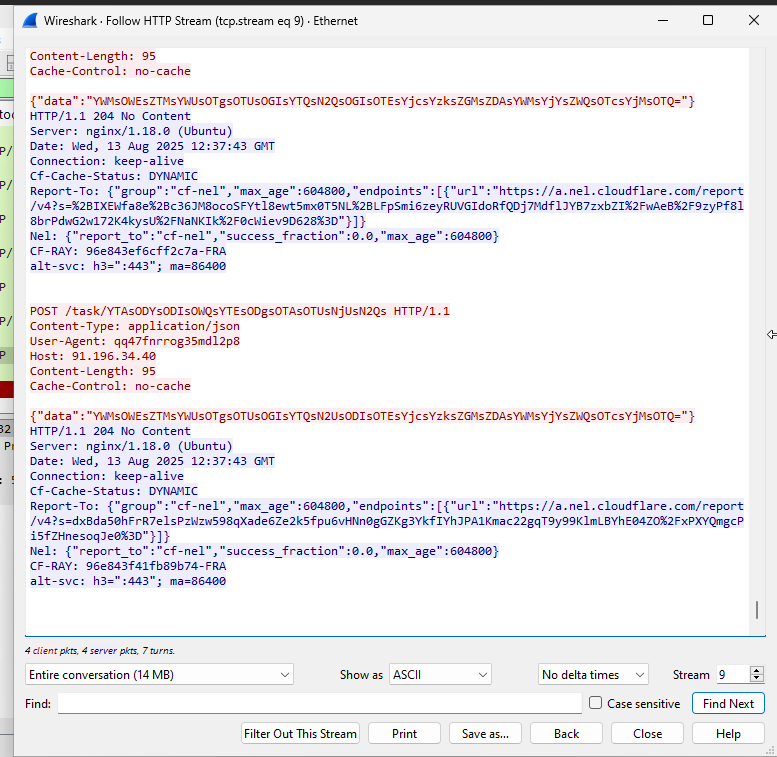Enable the Case sensitive checkbox

pyautogui.click(x=596, y=703)
